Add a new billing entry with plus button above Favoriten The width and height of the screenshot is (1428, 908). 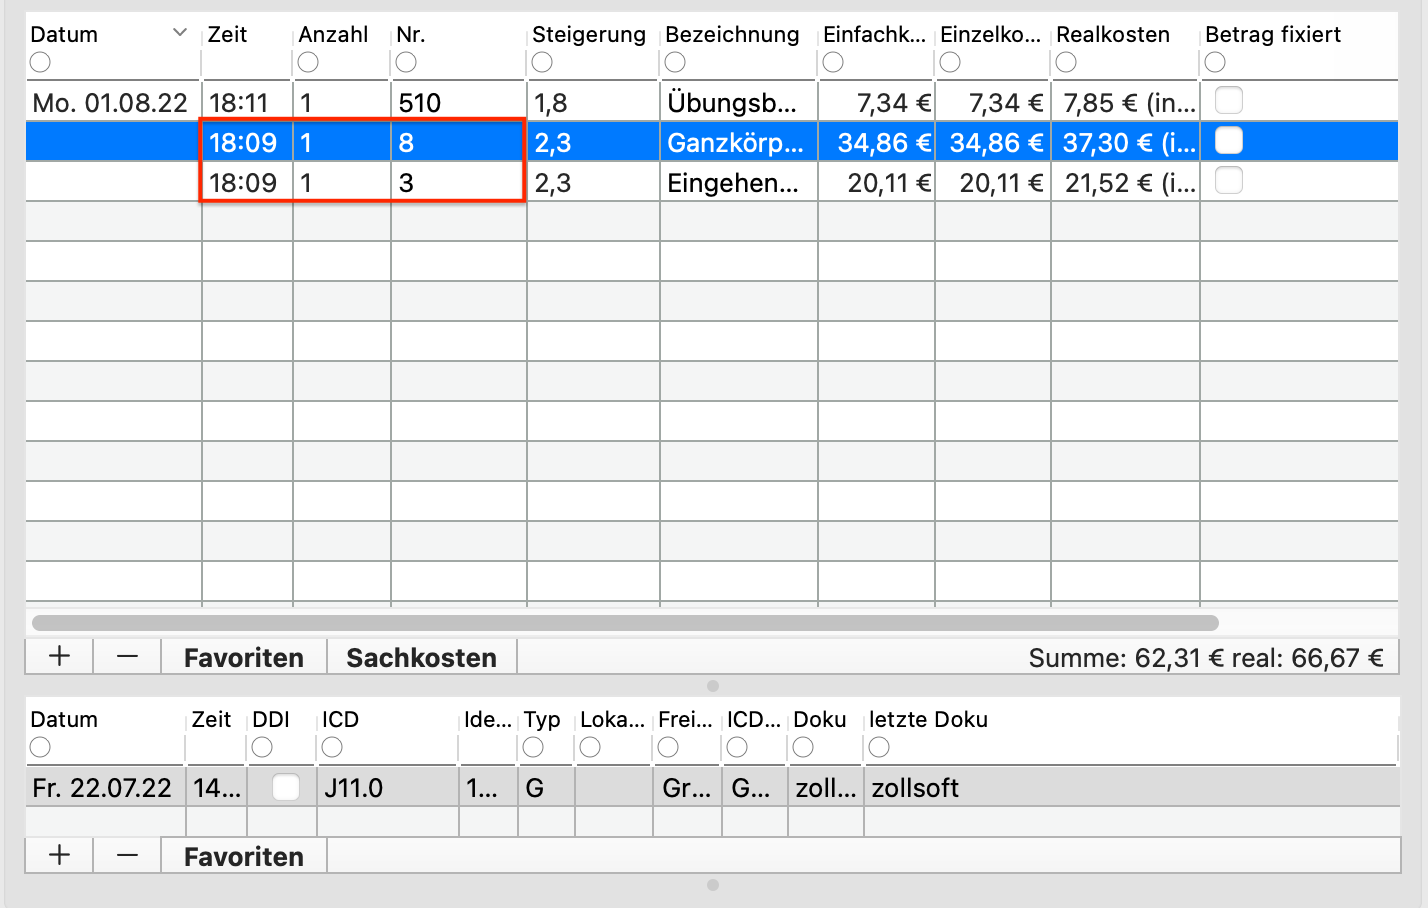pyautogui.click(x=59, y=657)
